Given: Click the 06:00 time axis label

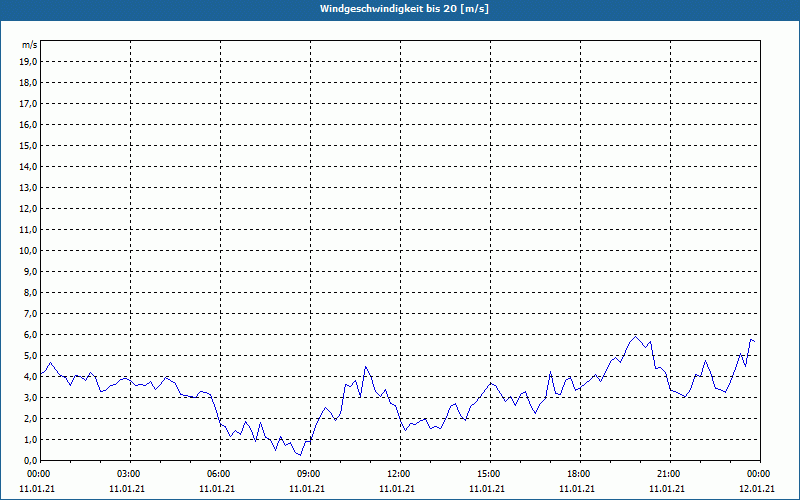Looking at the screenshot, I should coord(220,474).
